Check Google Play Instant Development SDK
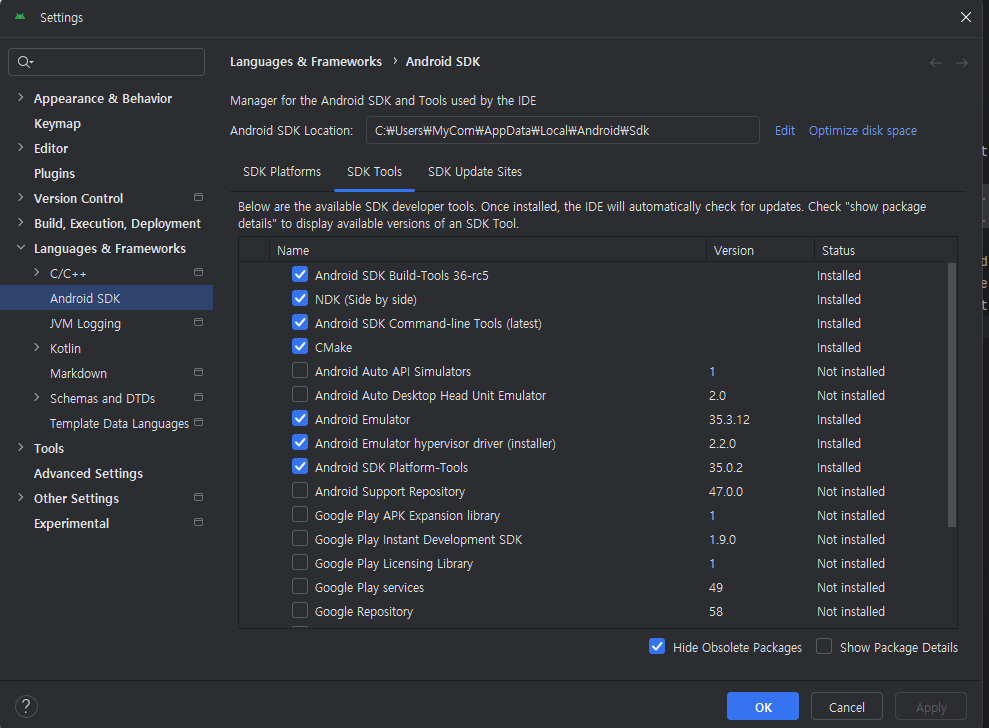This screenshot has width=989, height=728. (x=300, y=538)
